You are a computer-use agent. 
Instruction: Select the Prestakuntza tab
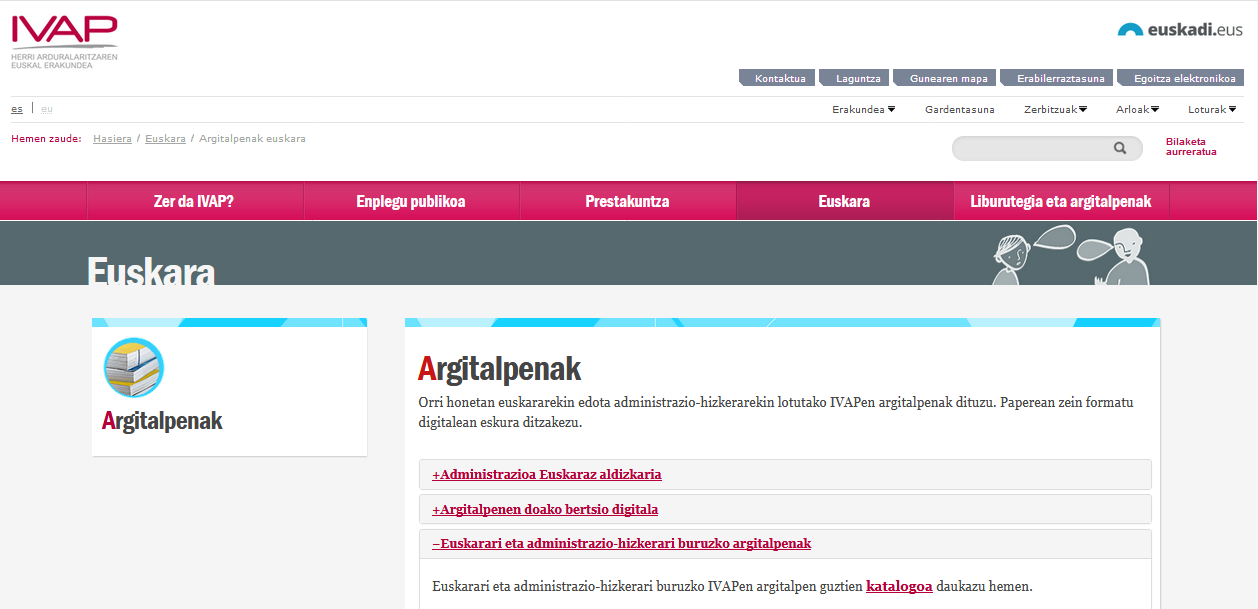click(627, 202)
